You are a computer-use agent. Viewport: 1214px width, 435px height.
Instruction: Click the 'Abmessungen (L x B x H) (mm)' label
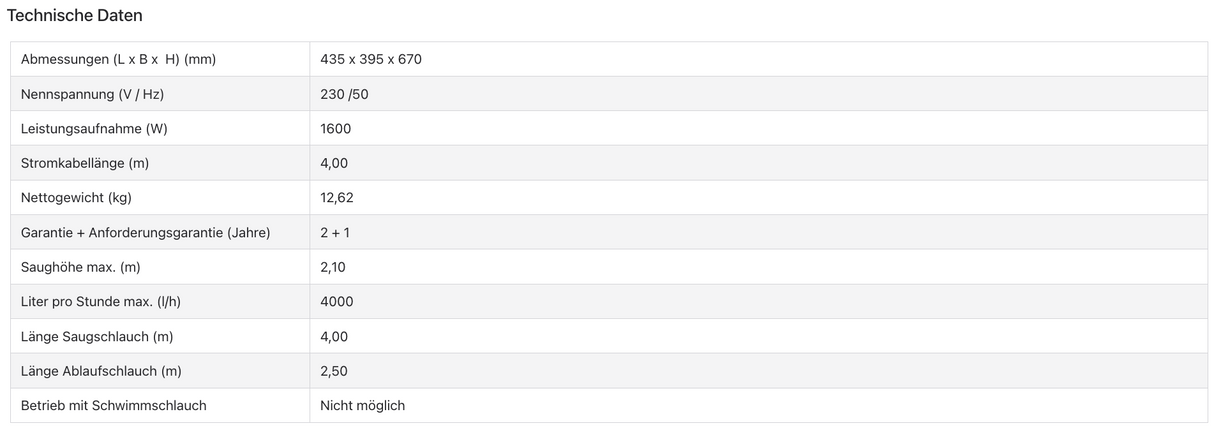click(118, 59)
